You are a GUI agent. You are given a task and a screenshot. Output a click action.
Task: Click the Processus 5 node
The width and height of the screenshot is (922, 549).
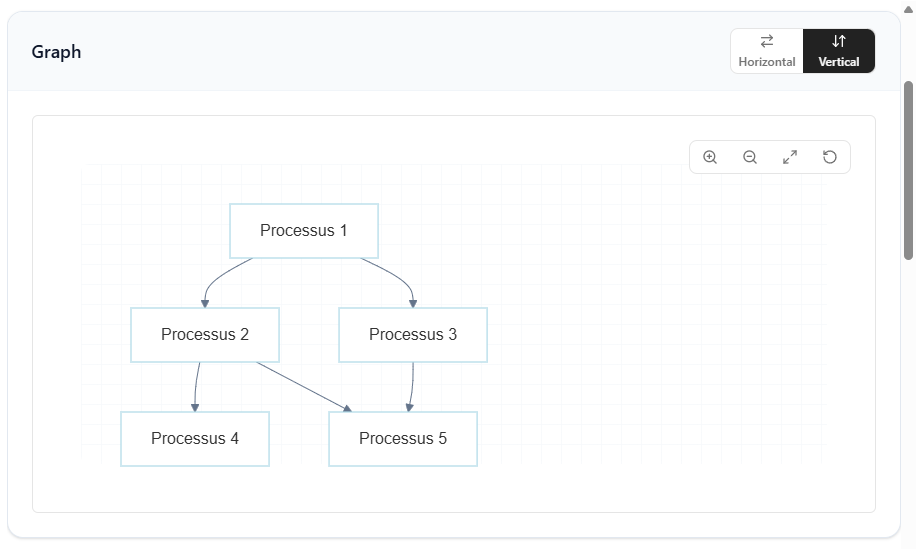[x=403, y=439]
